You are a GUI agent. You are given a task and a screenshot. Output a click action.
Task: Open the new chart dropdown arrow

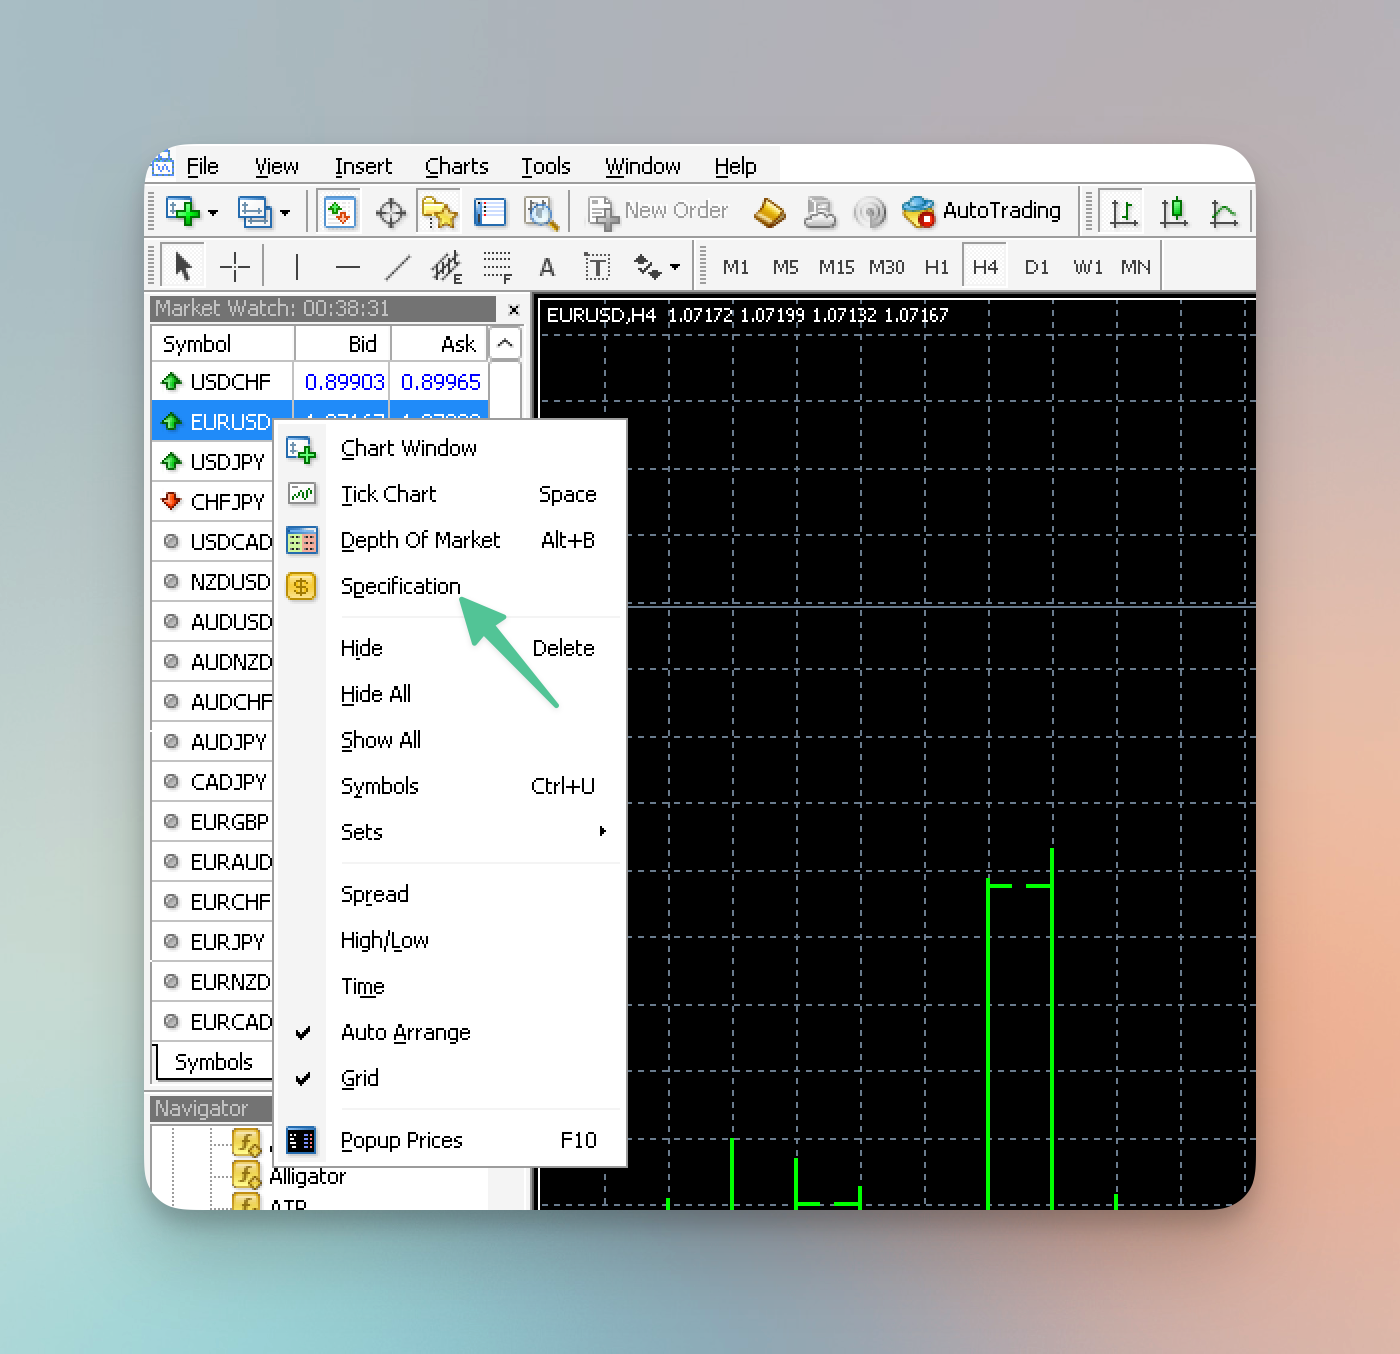tap(213, 213)
